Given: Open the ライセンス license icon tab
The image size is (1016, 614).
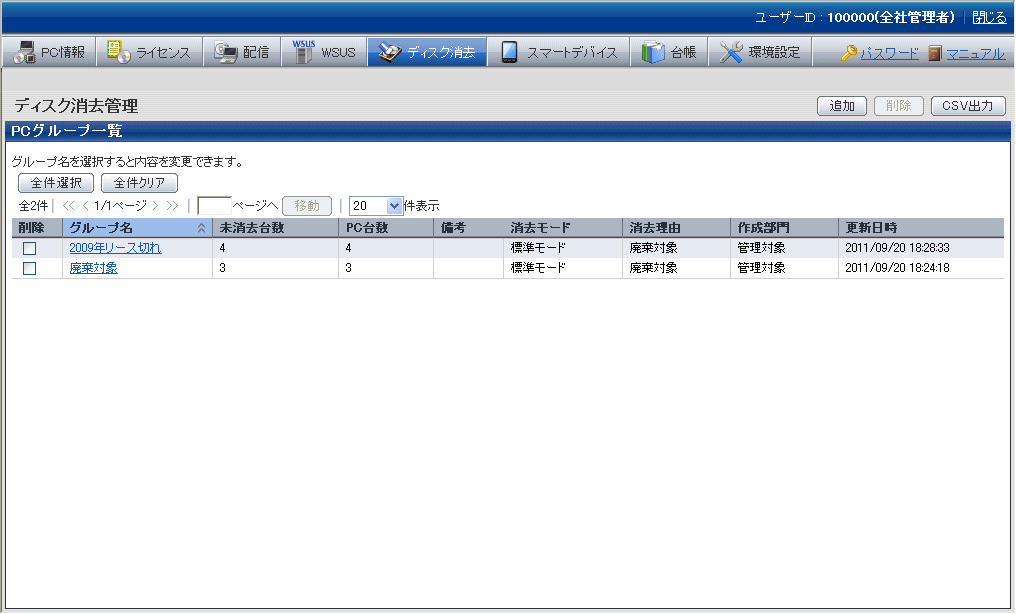Looking at the screenshot, I should coord(119,53).
